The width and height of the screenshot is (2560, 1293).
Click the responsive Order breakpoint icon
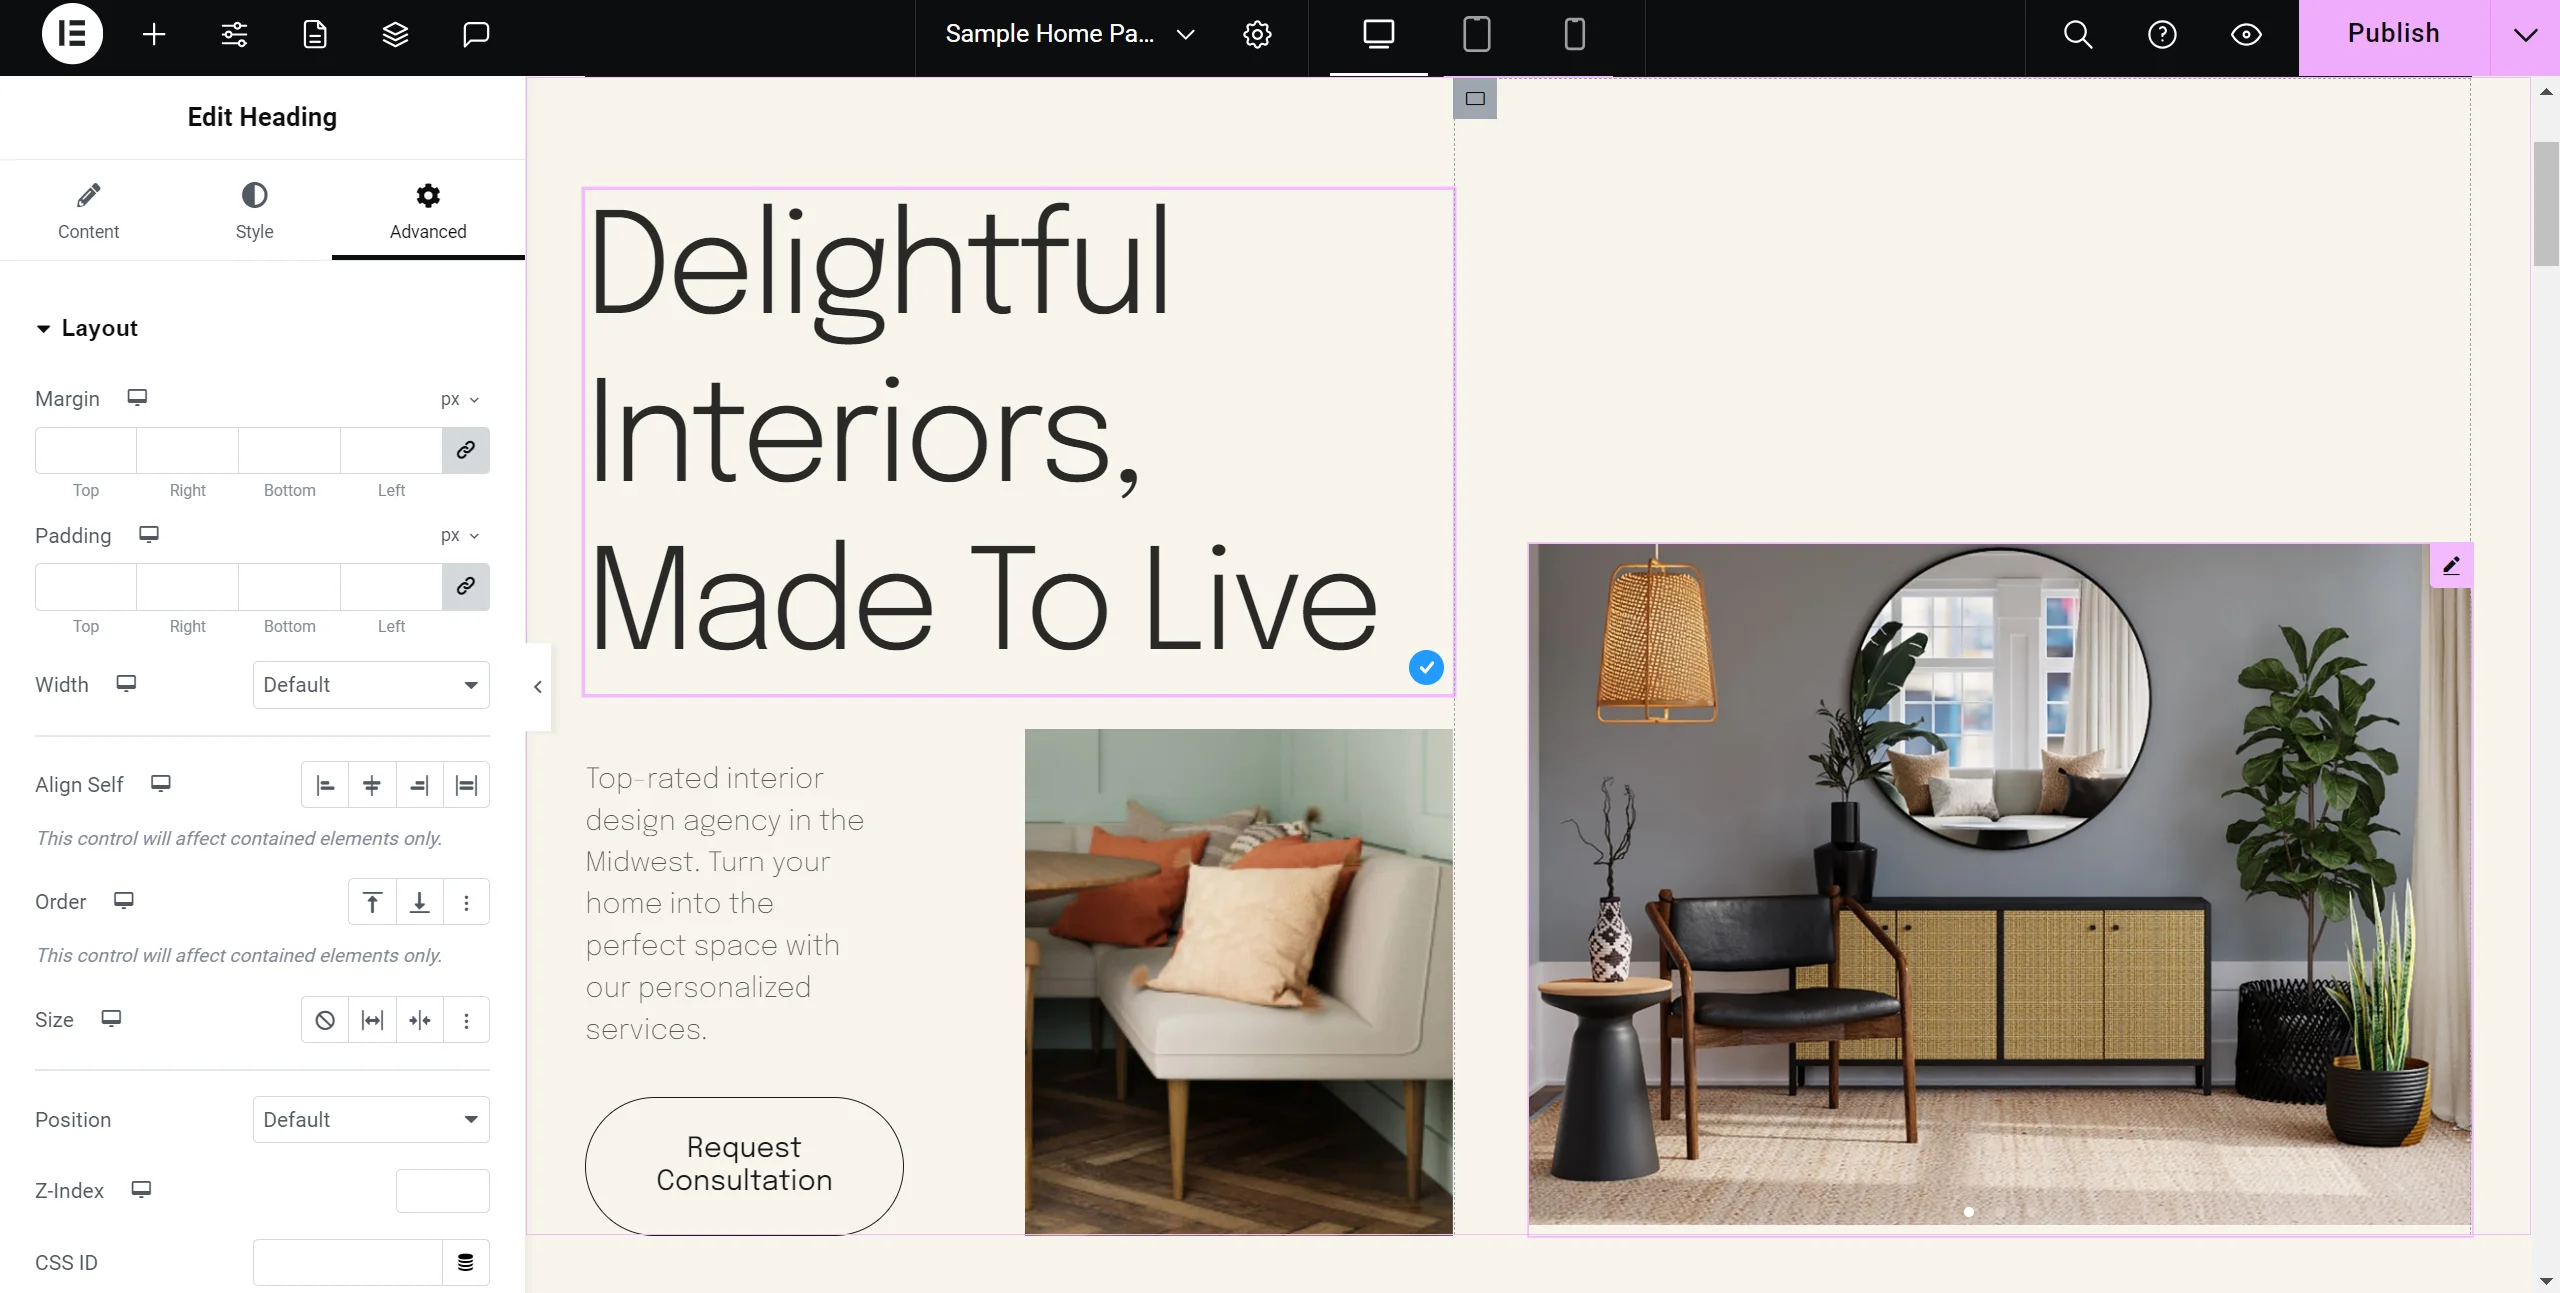pyautogui.click(x=124, y=900)
